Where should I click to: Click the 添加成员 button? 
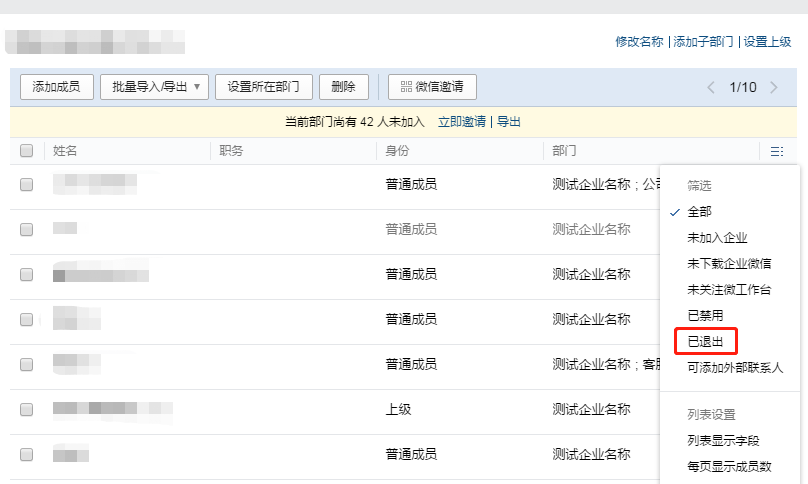coord(56,87)
